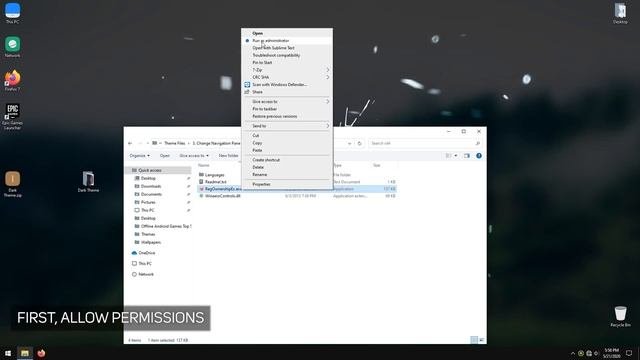640x360 pixels.
Task: Click the Windows Start button
Action: click(8, 353)
